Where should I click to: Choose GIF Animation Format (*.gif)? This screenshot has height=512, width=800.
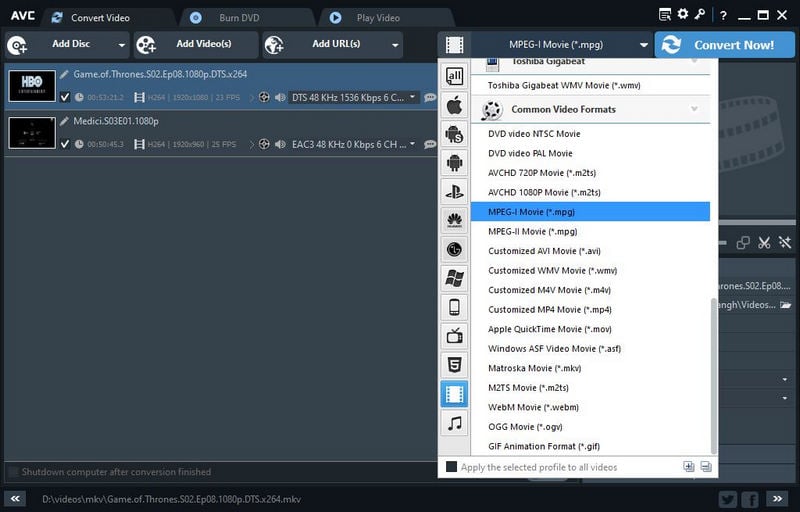(590, 446)
